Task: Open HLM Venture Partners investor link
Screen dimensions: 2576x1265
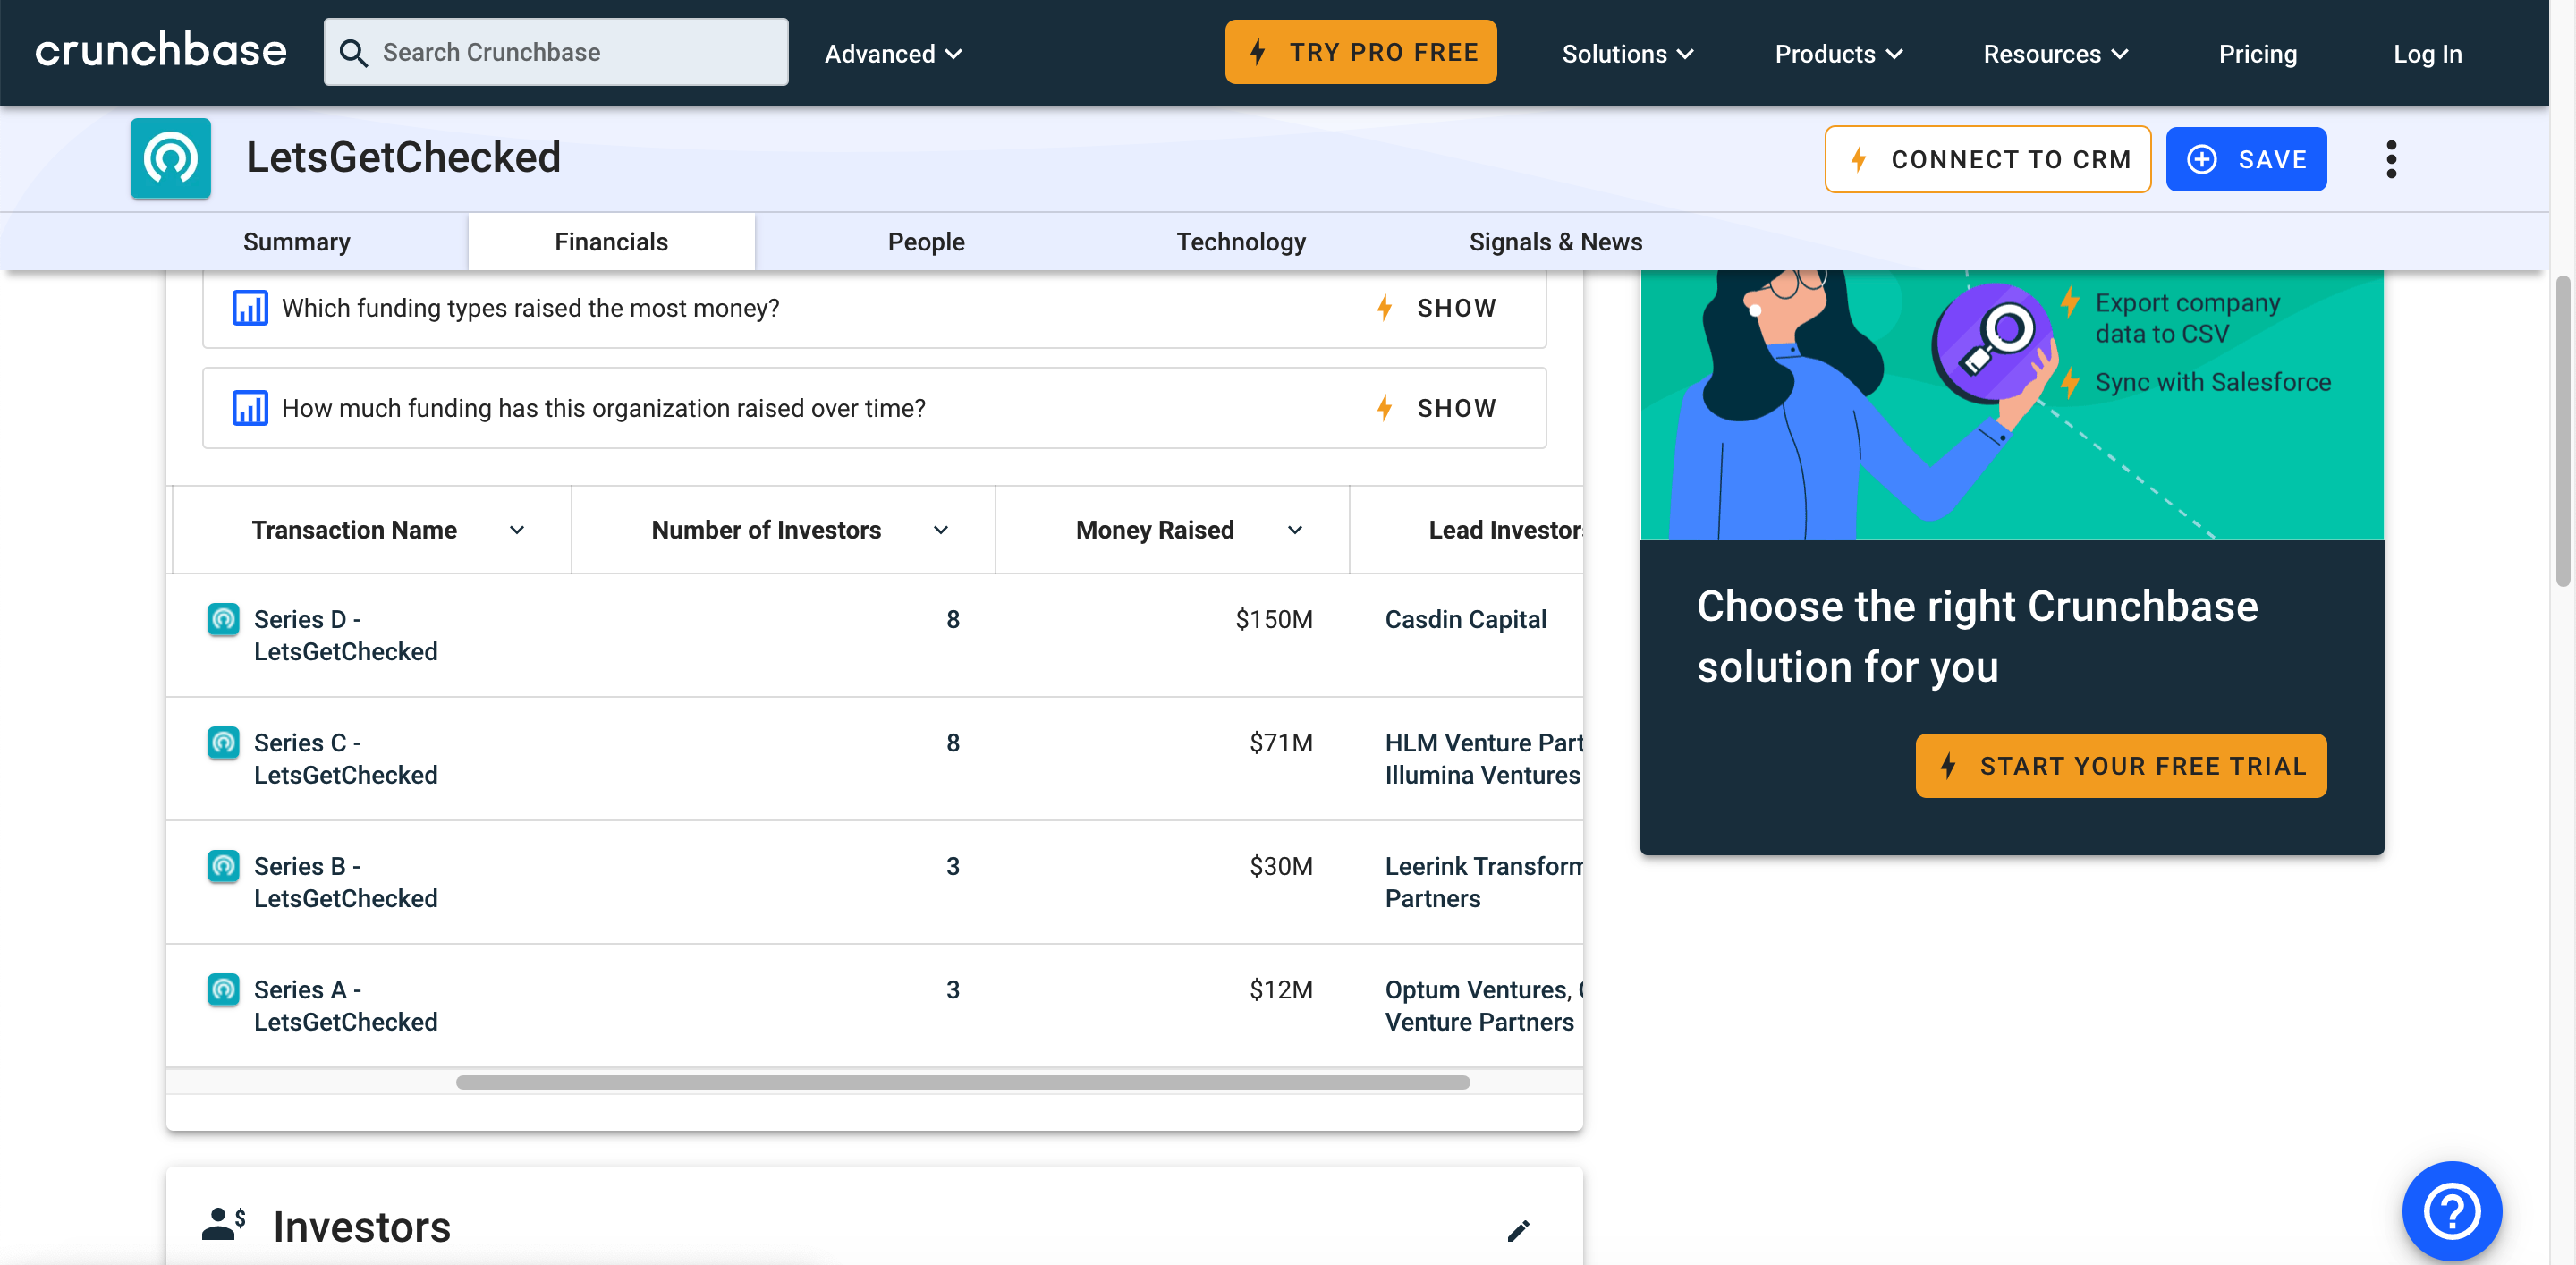Action: click(1484, 742)
